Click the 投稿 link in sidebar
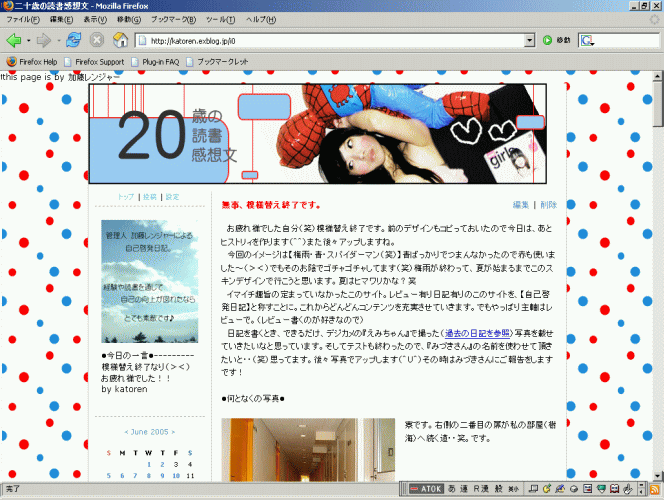The height and width of the screenshot is (500, 664). pos(150,197)
